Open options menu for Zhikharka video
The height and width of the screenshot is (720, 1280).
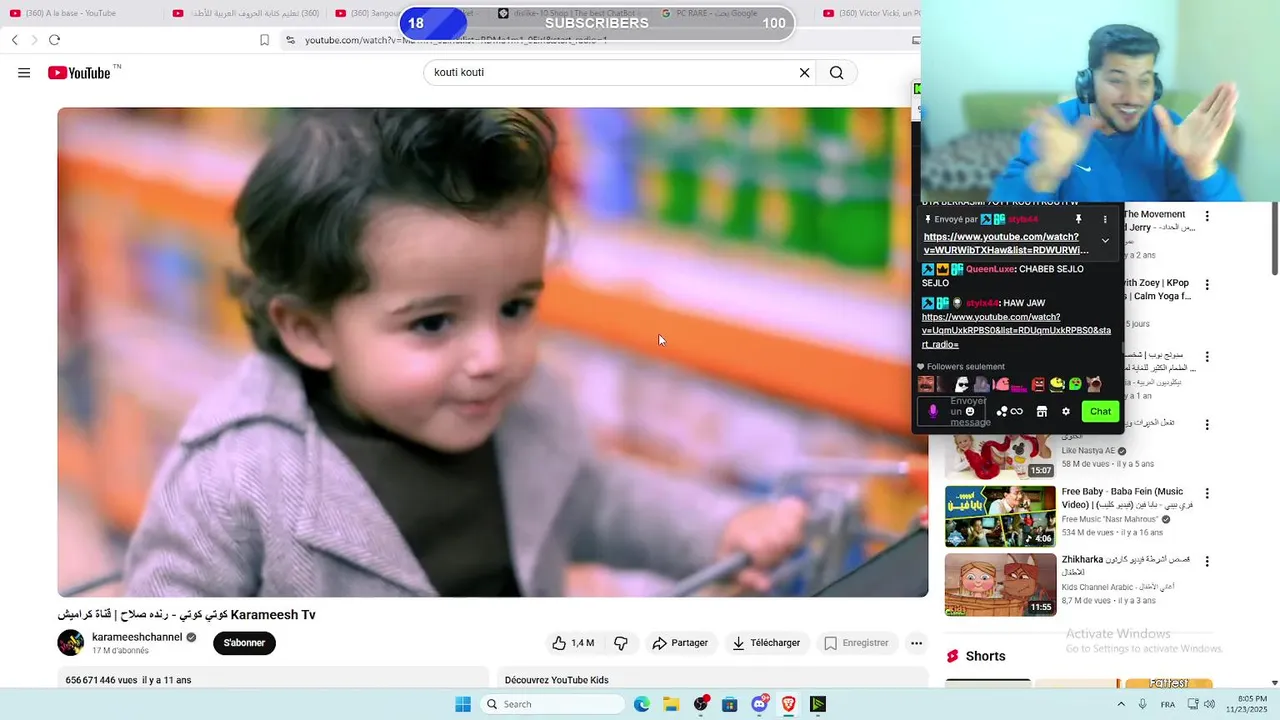[1207, 562]
